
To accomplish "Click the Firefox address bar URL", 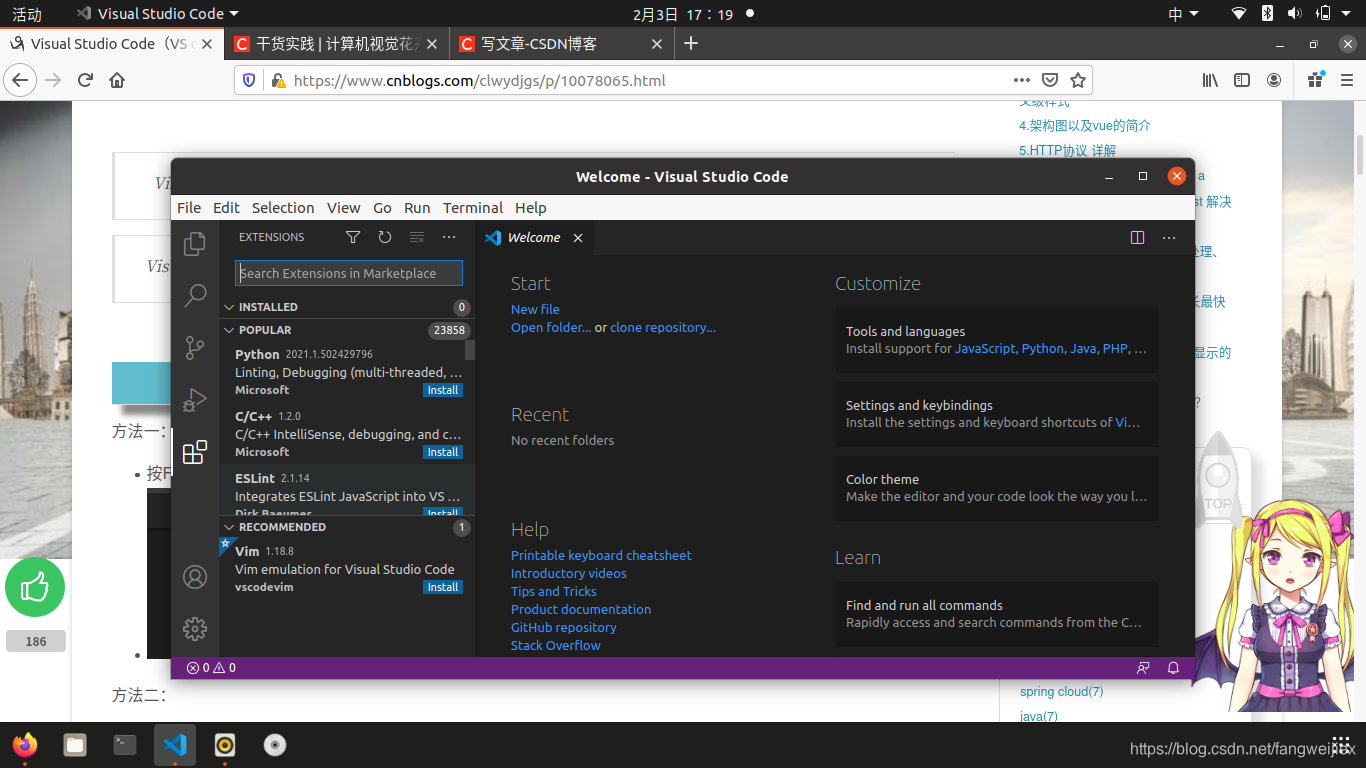I will [480, 80].
